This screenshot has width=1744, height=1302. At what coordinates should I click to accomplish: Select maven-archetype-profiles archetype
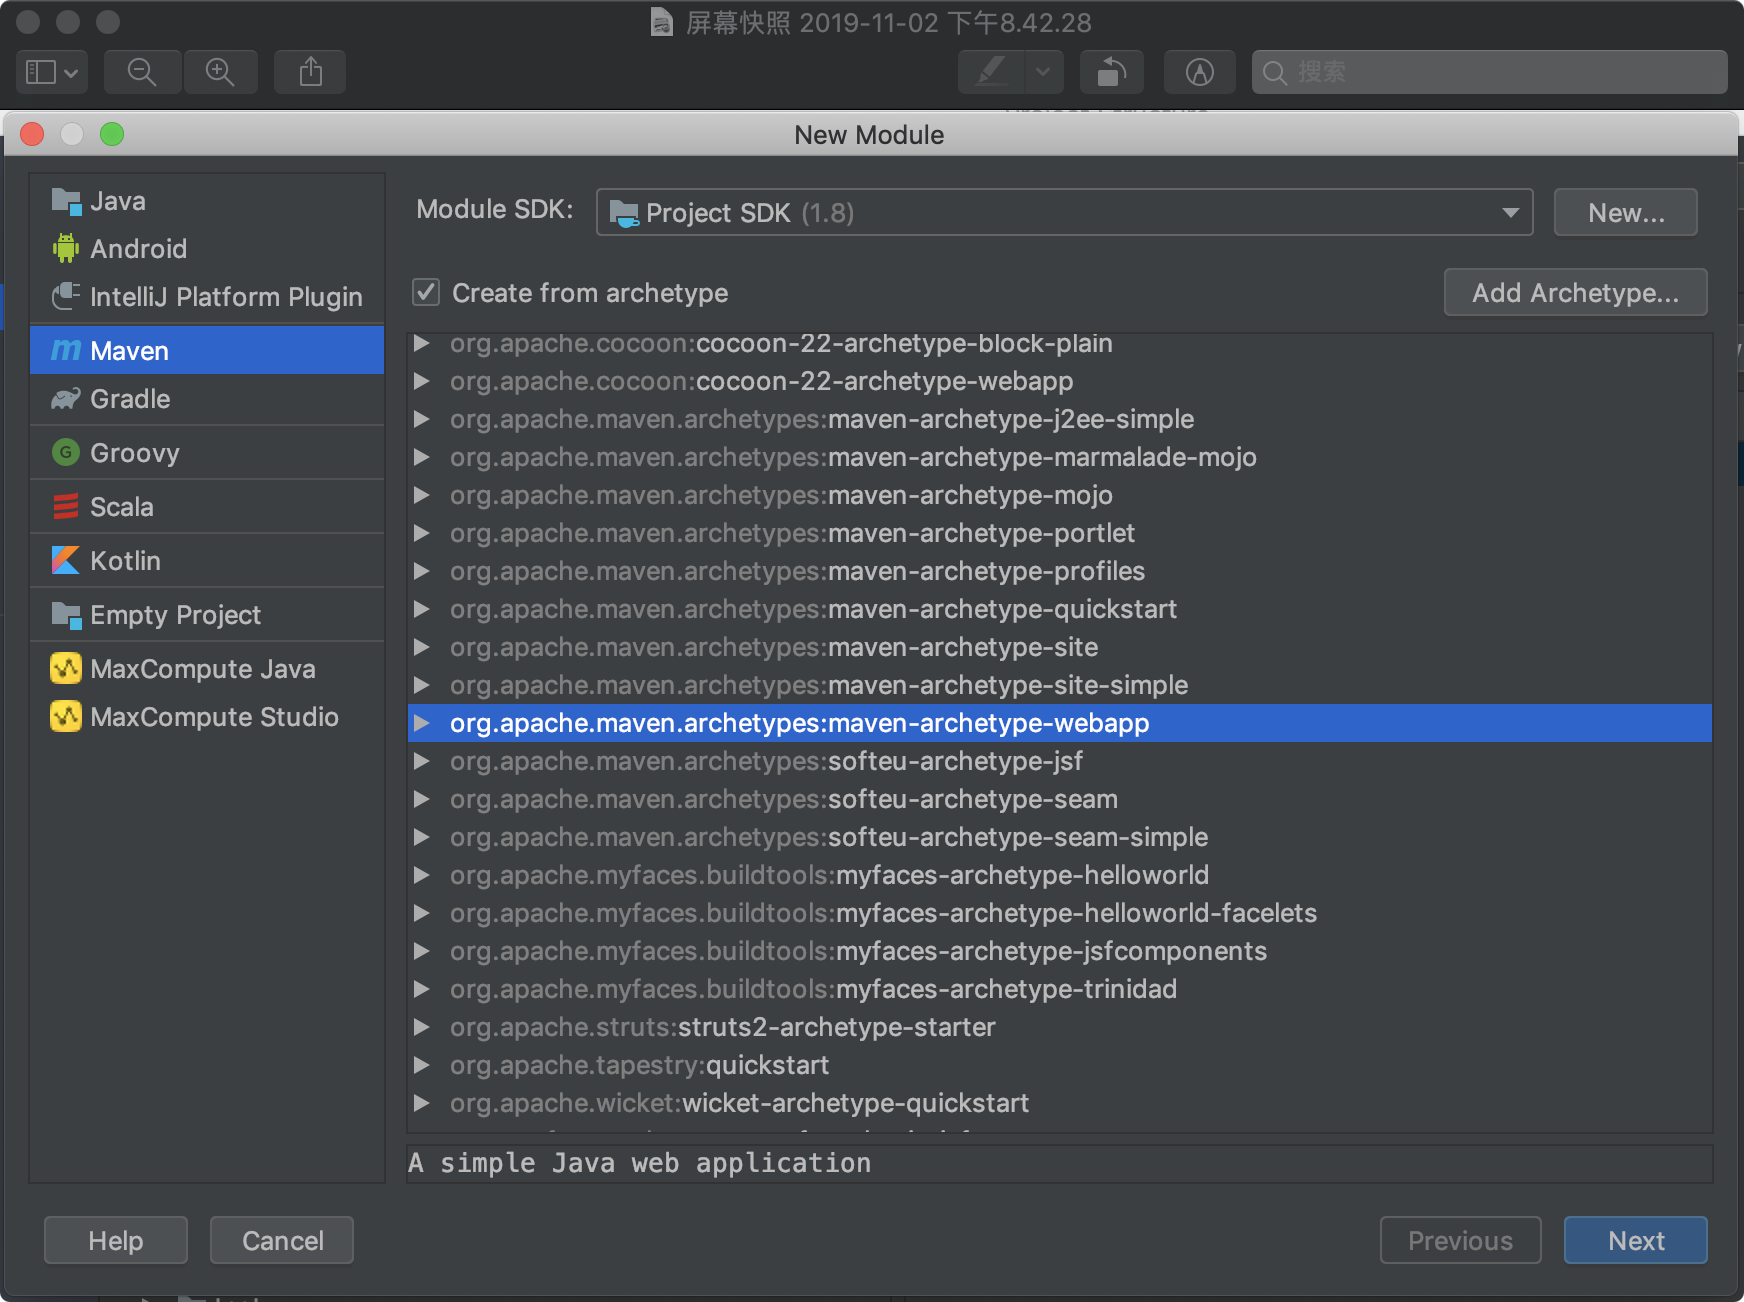tap(1060, 571)
